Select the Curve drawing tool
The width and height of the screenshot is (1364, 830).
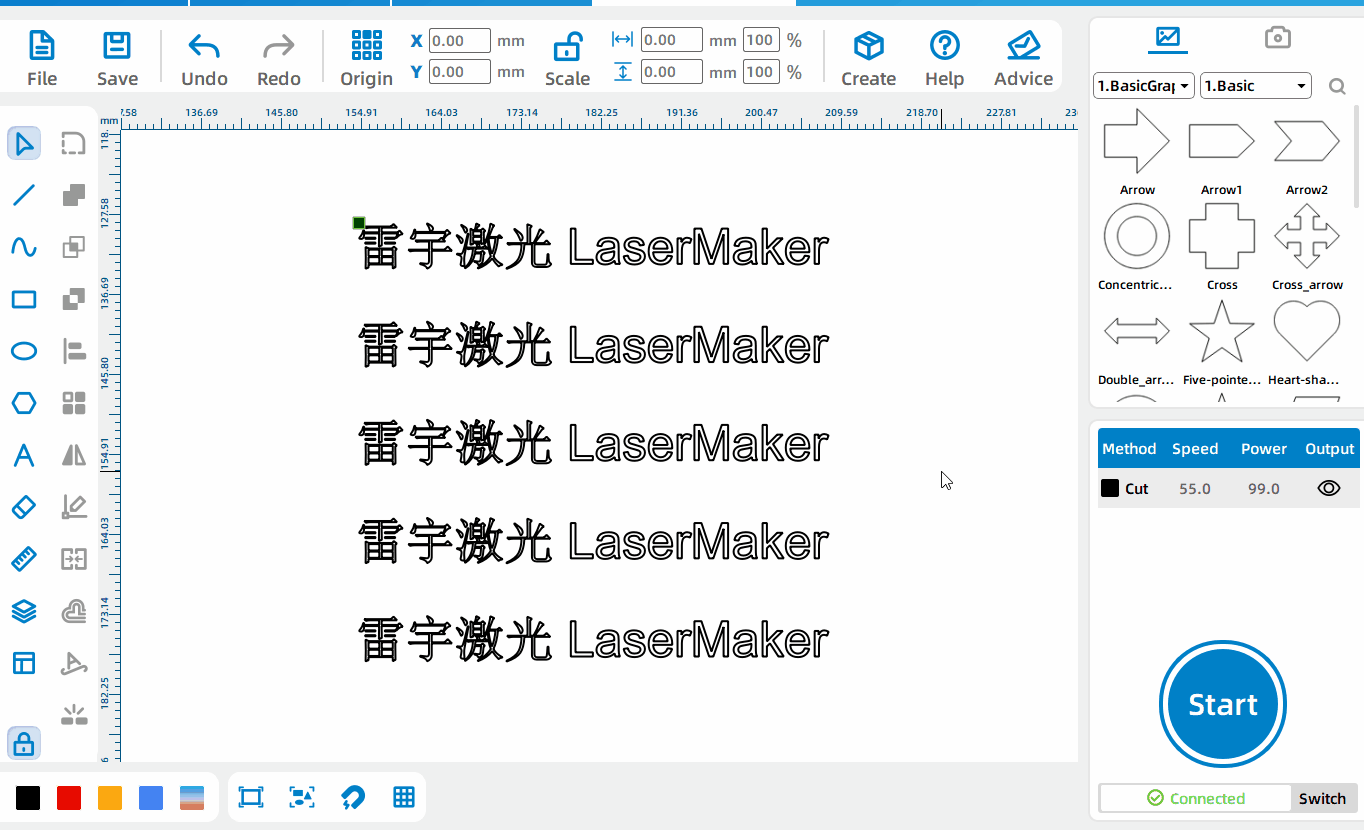tap(24, 247)
